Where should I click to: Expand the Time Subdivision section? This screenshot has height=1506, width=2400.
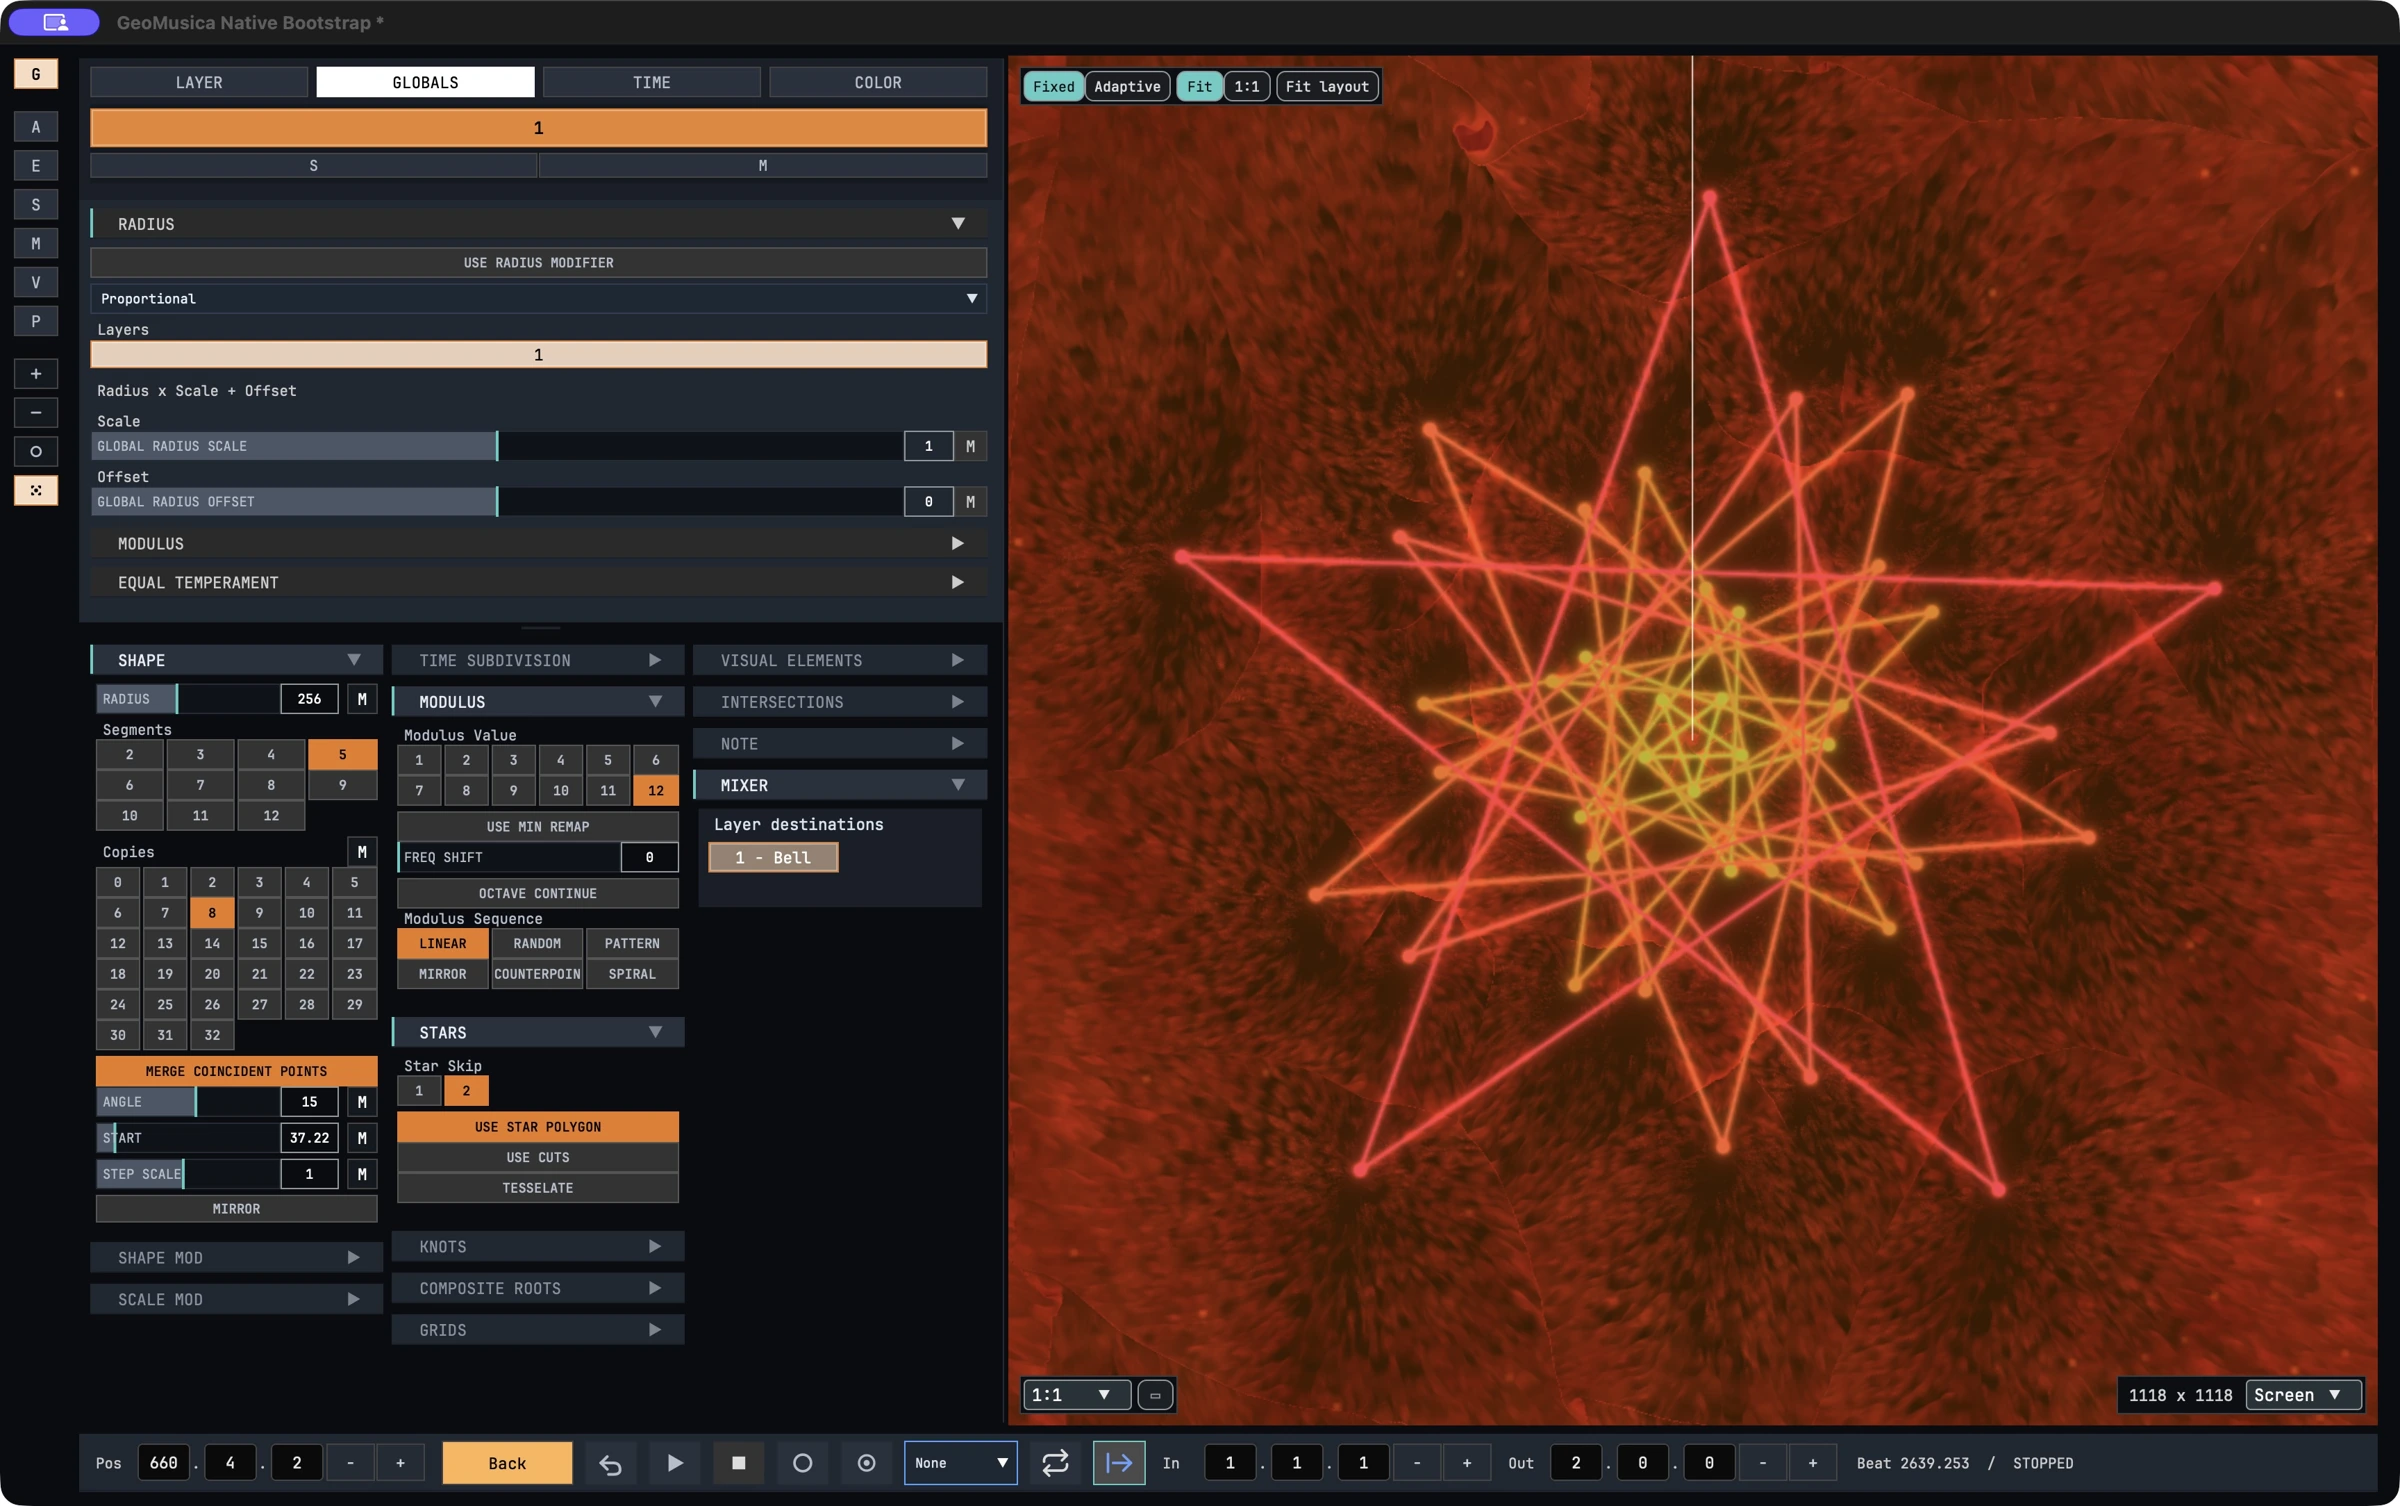(538, 661)
